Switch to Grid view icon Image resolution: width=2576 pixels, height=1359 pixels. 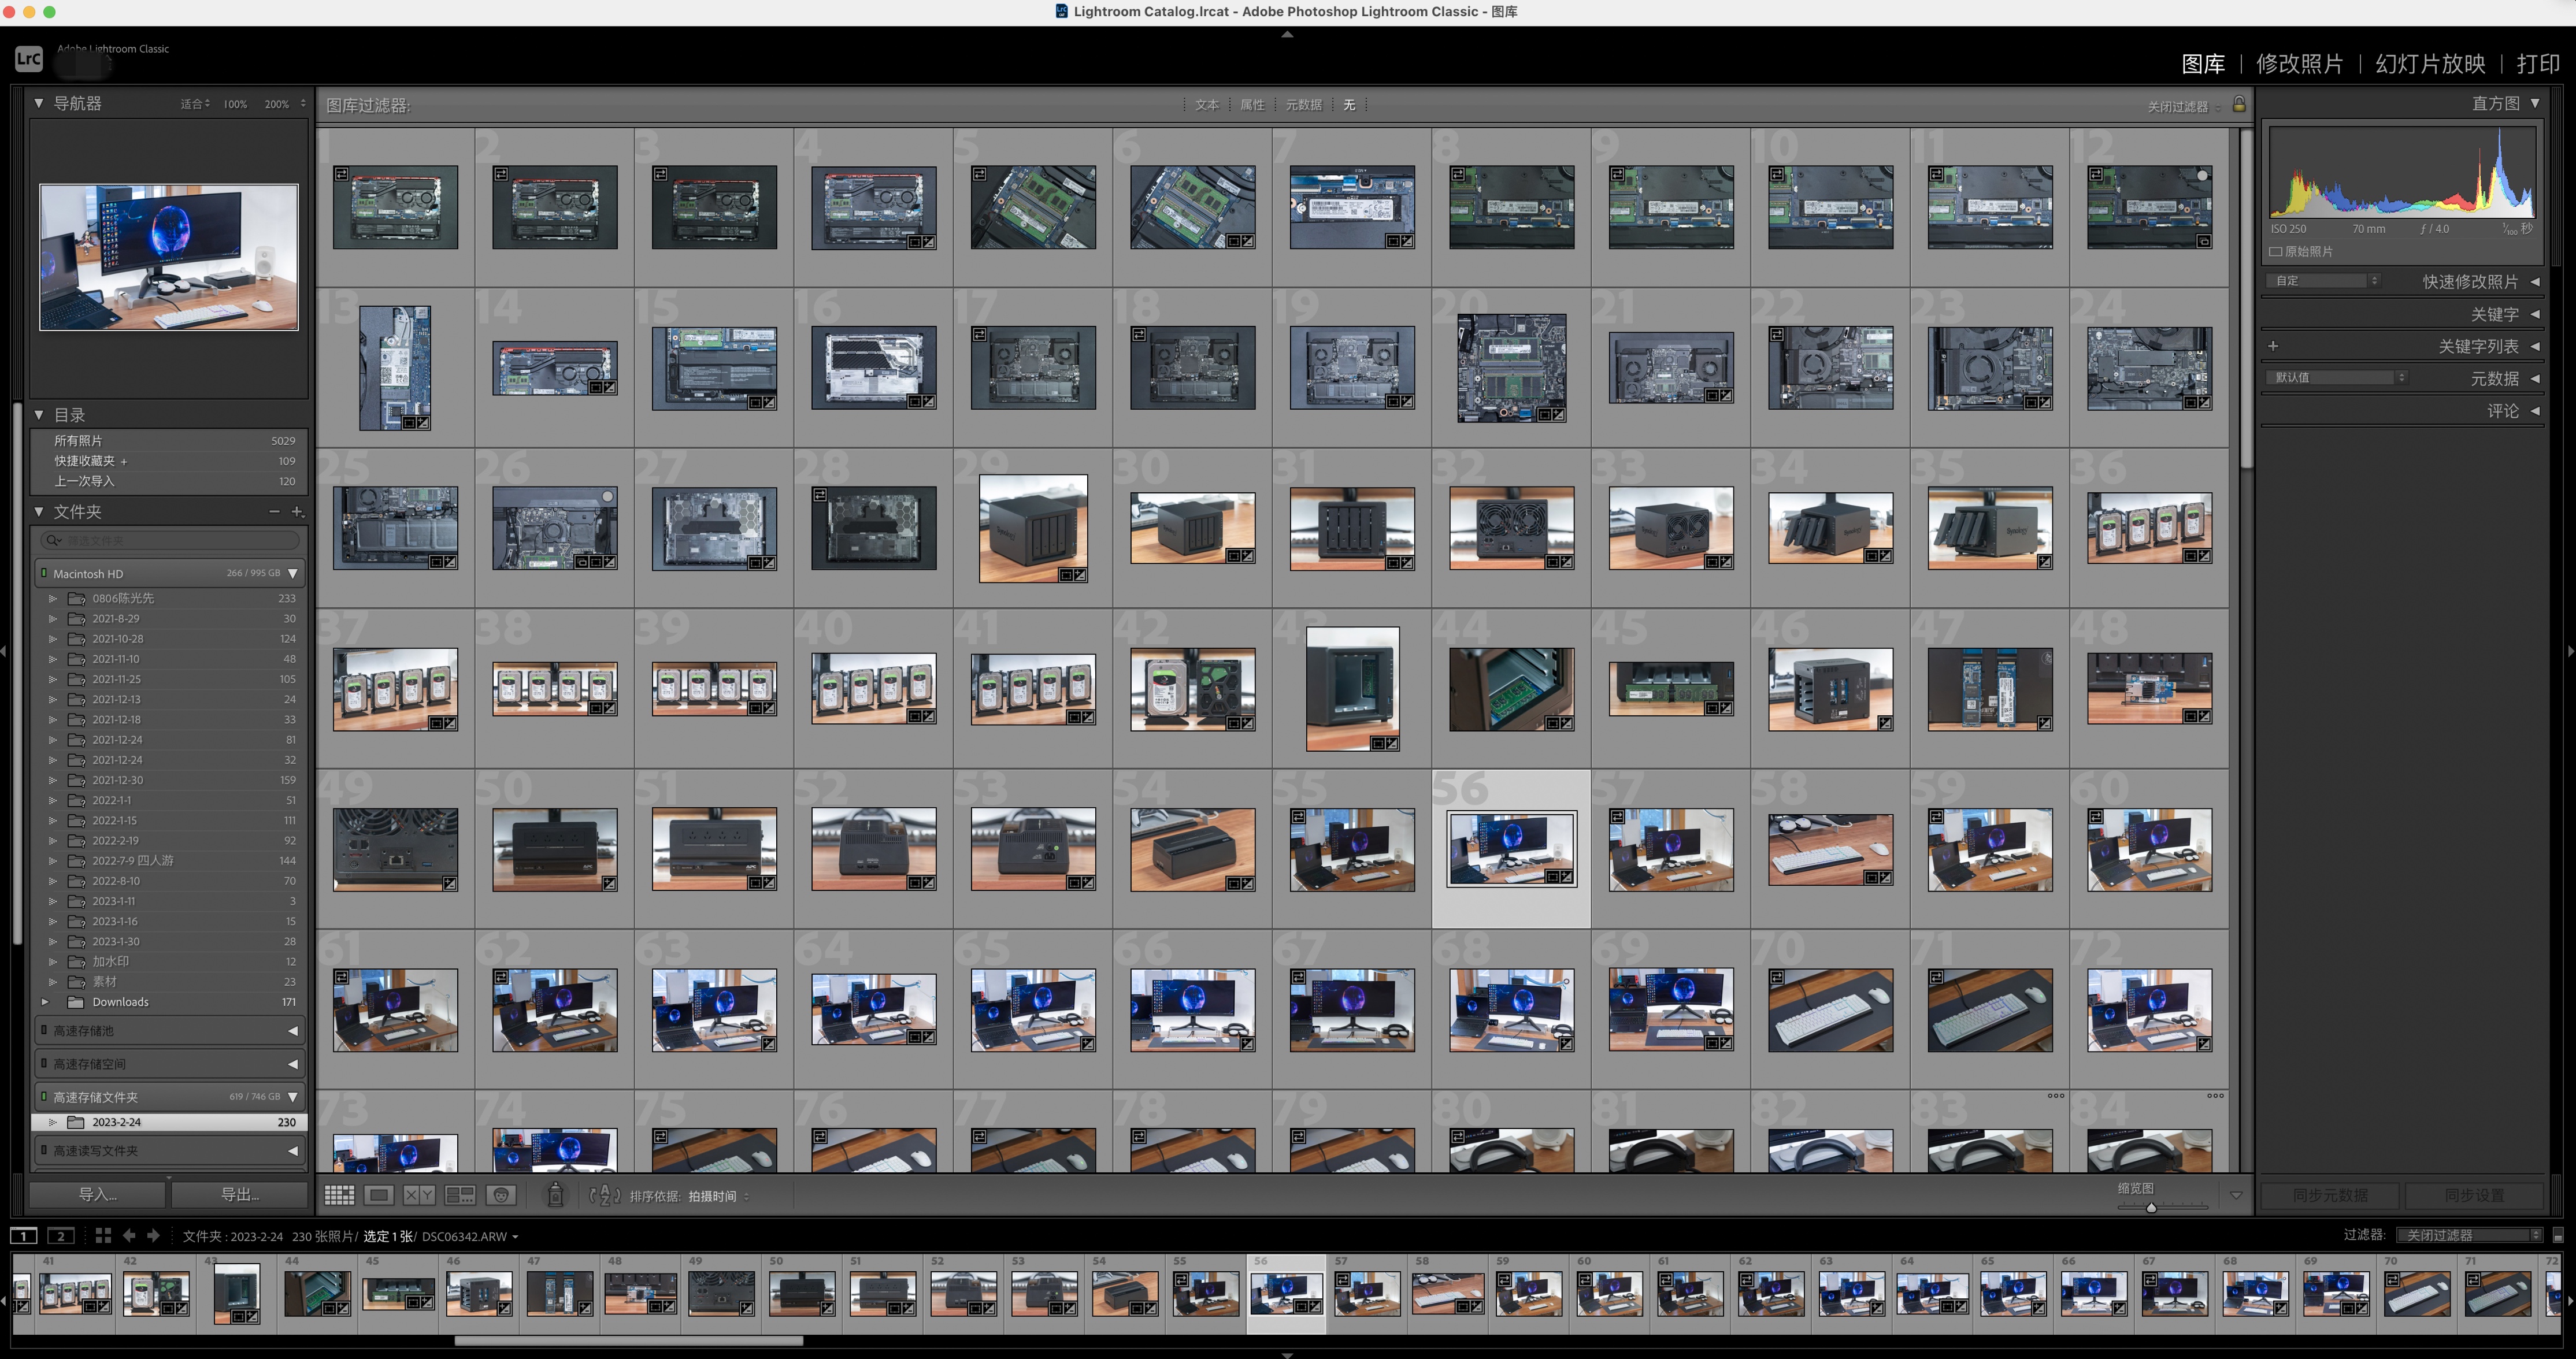click(339, 1195)
